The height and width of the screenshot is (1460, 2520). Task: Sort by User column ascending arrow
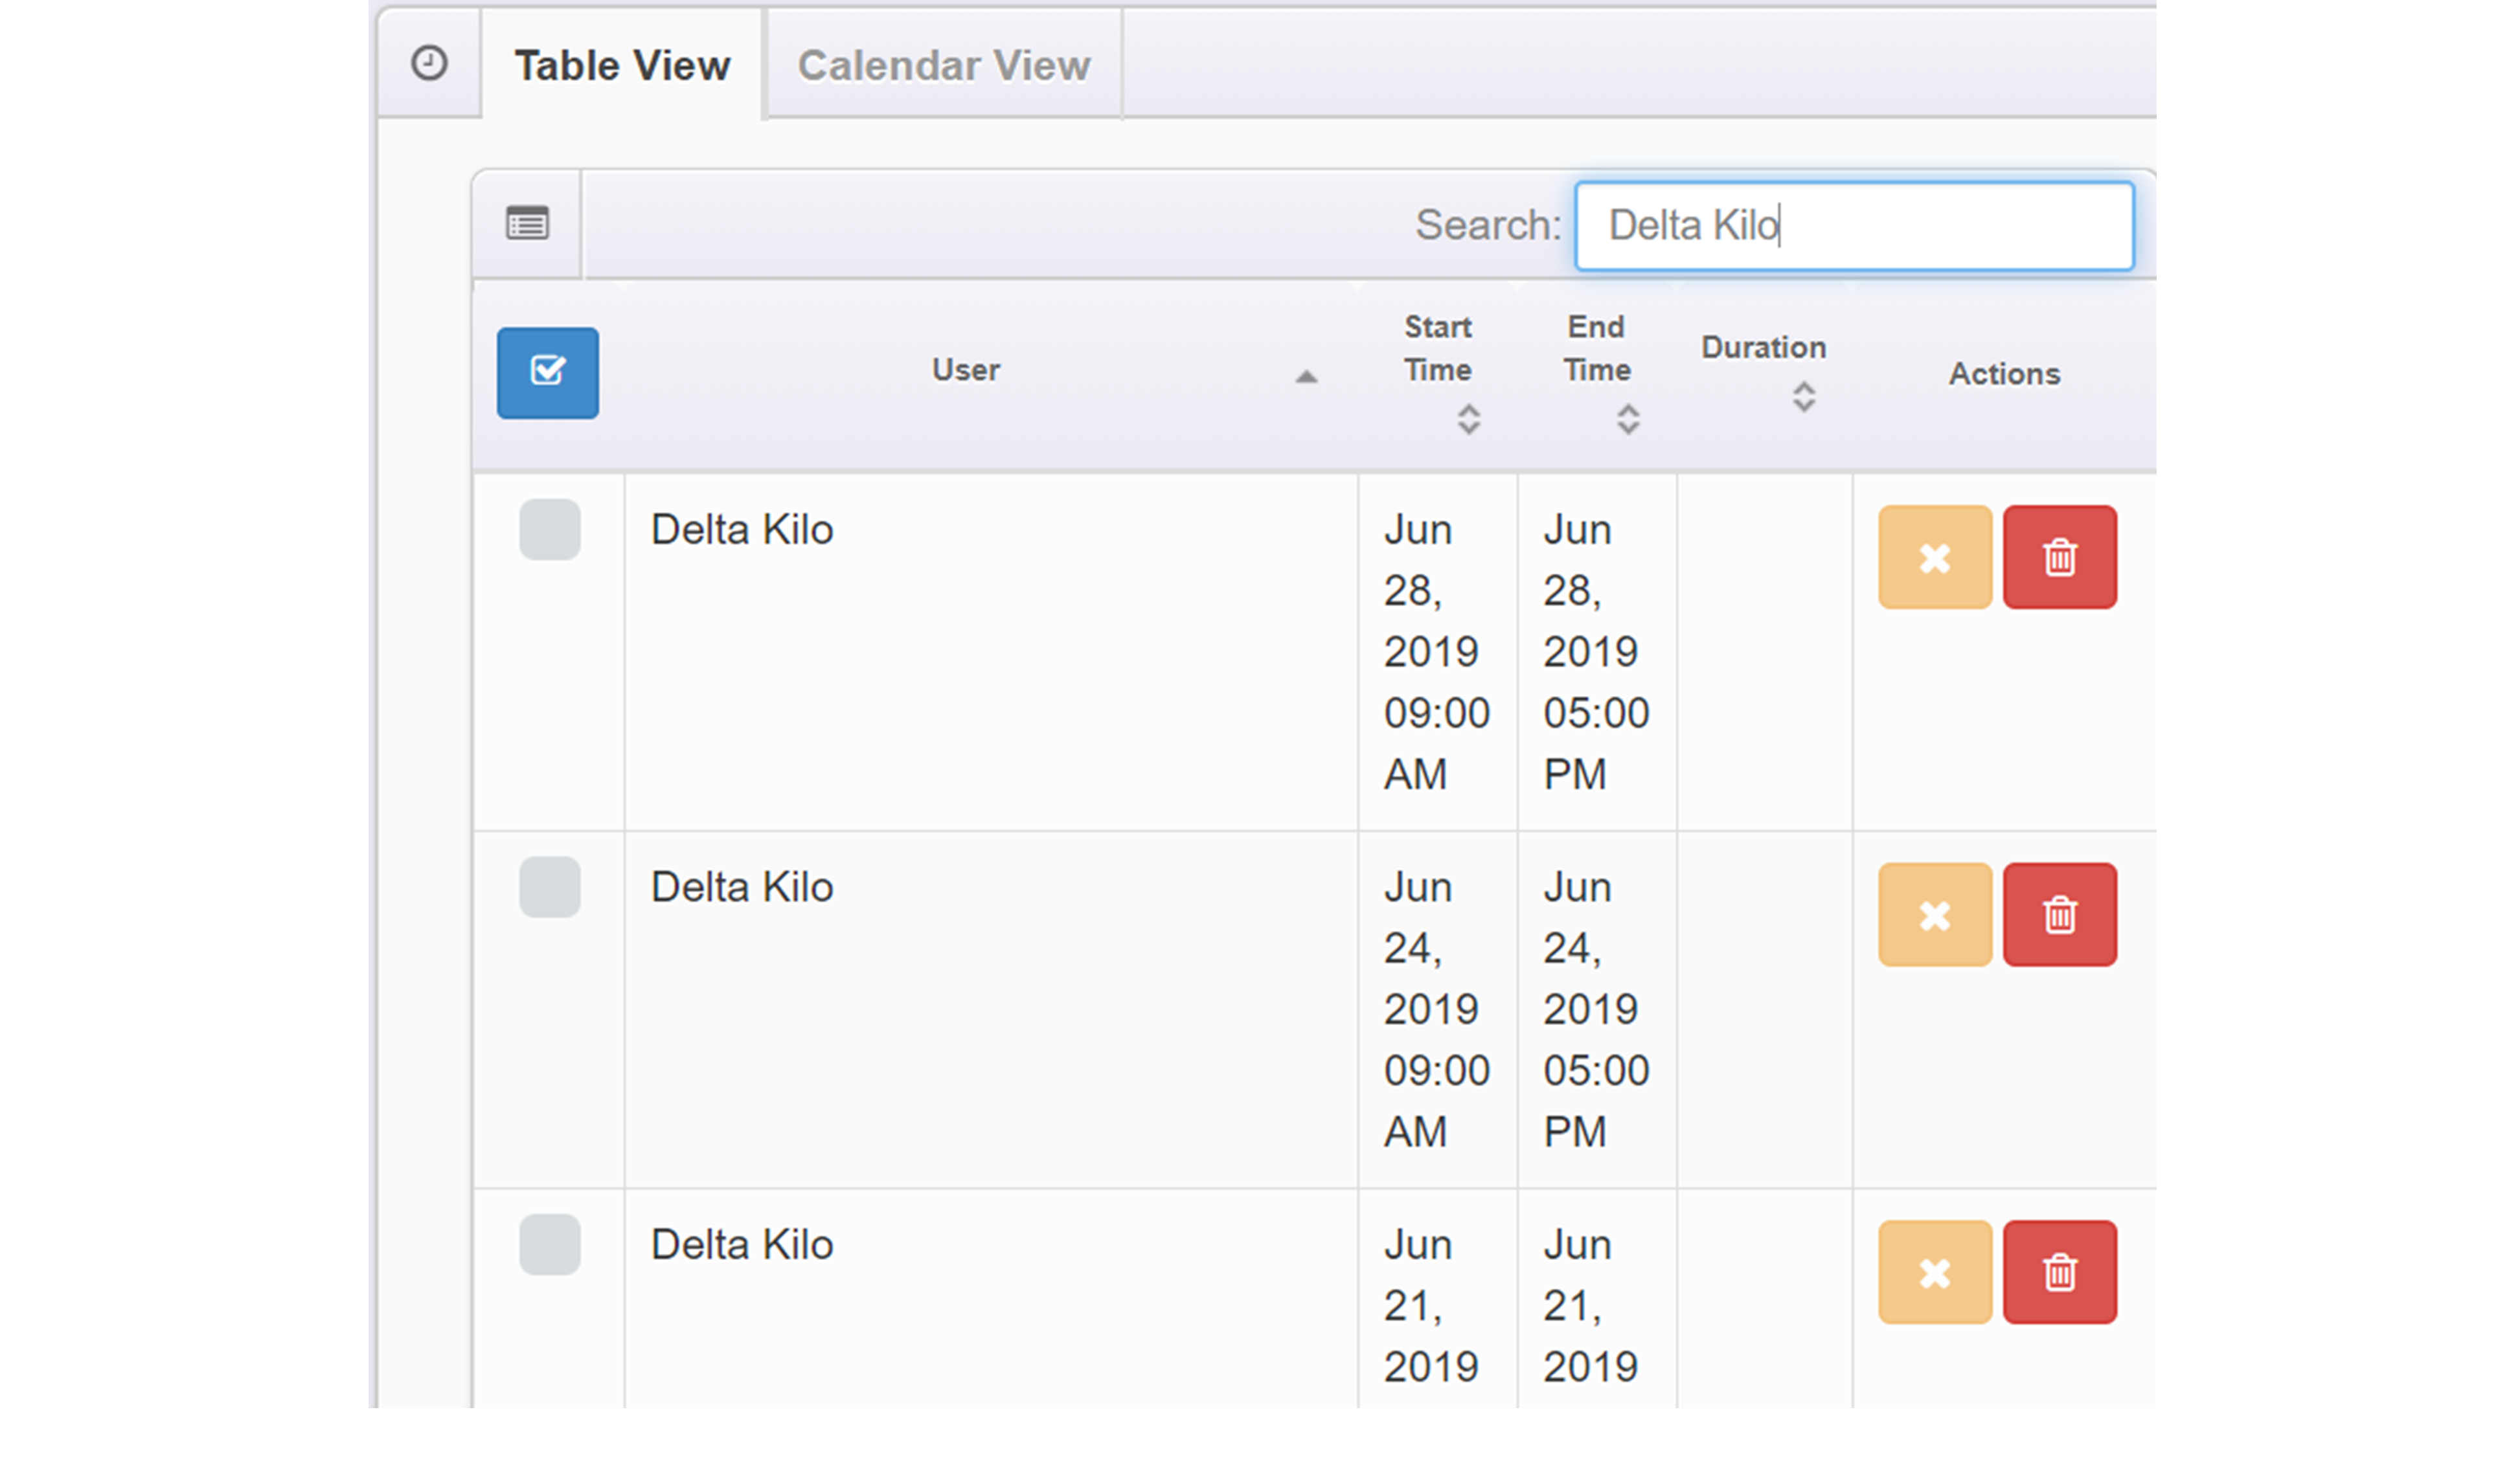(1305, 377)
